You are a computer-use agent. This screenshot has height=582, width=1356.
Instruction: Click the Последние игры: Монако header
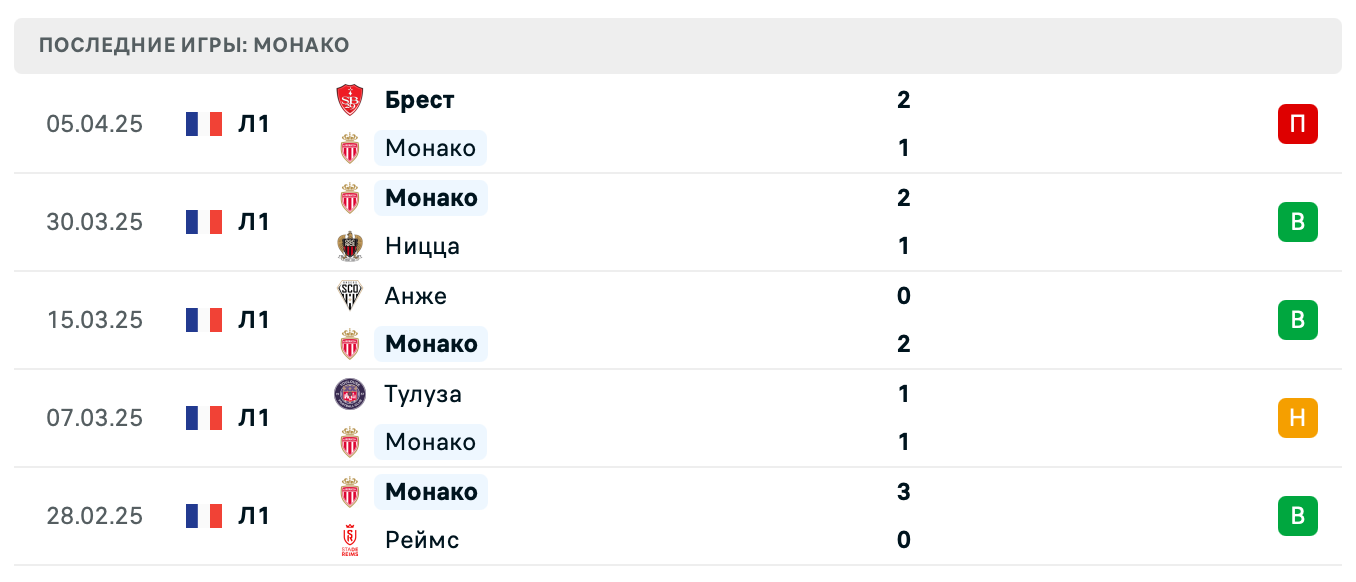point(194,46)
